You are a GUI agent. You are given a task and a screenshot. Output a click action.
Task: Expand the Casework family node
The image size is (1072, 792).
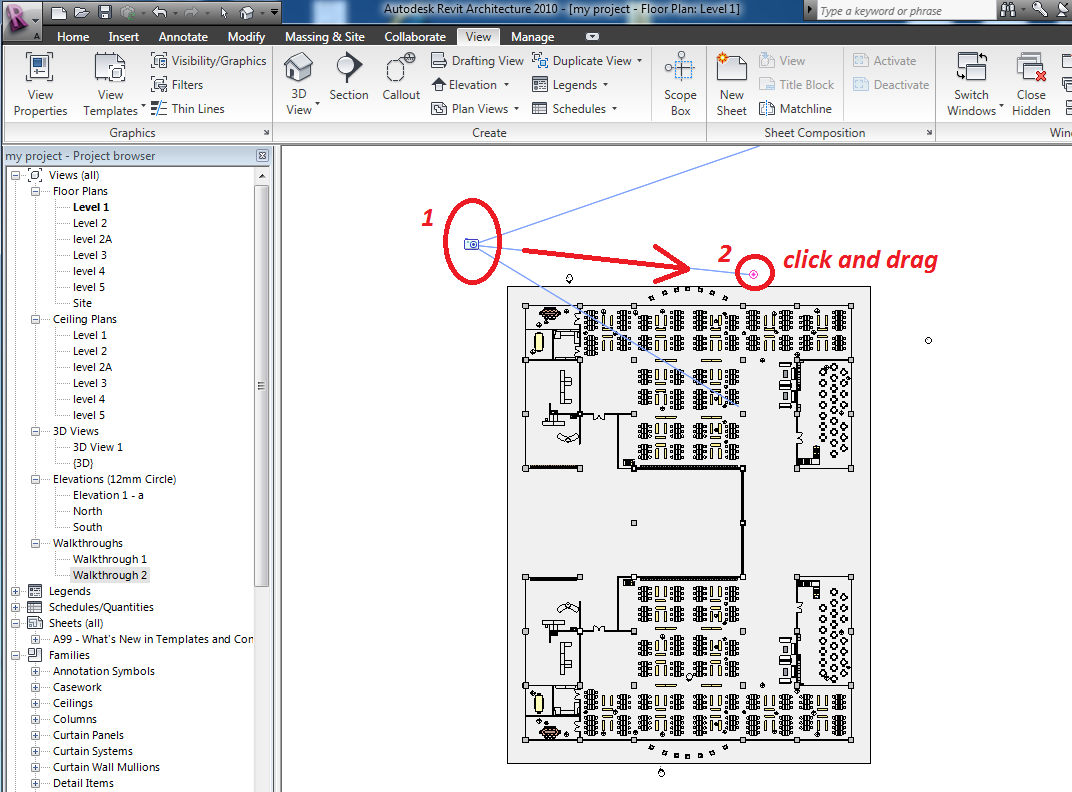tap(36, 687)
